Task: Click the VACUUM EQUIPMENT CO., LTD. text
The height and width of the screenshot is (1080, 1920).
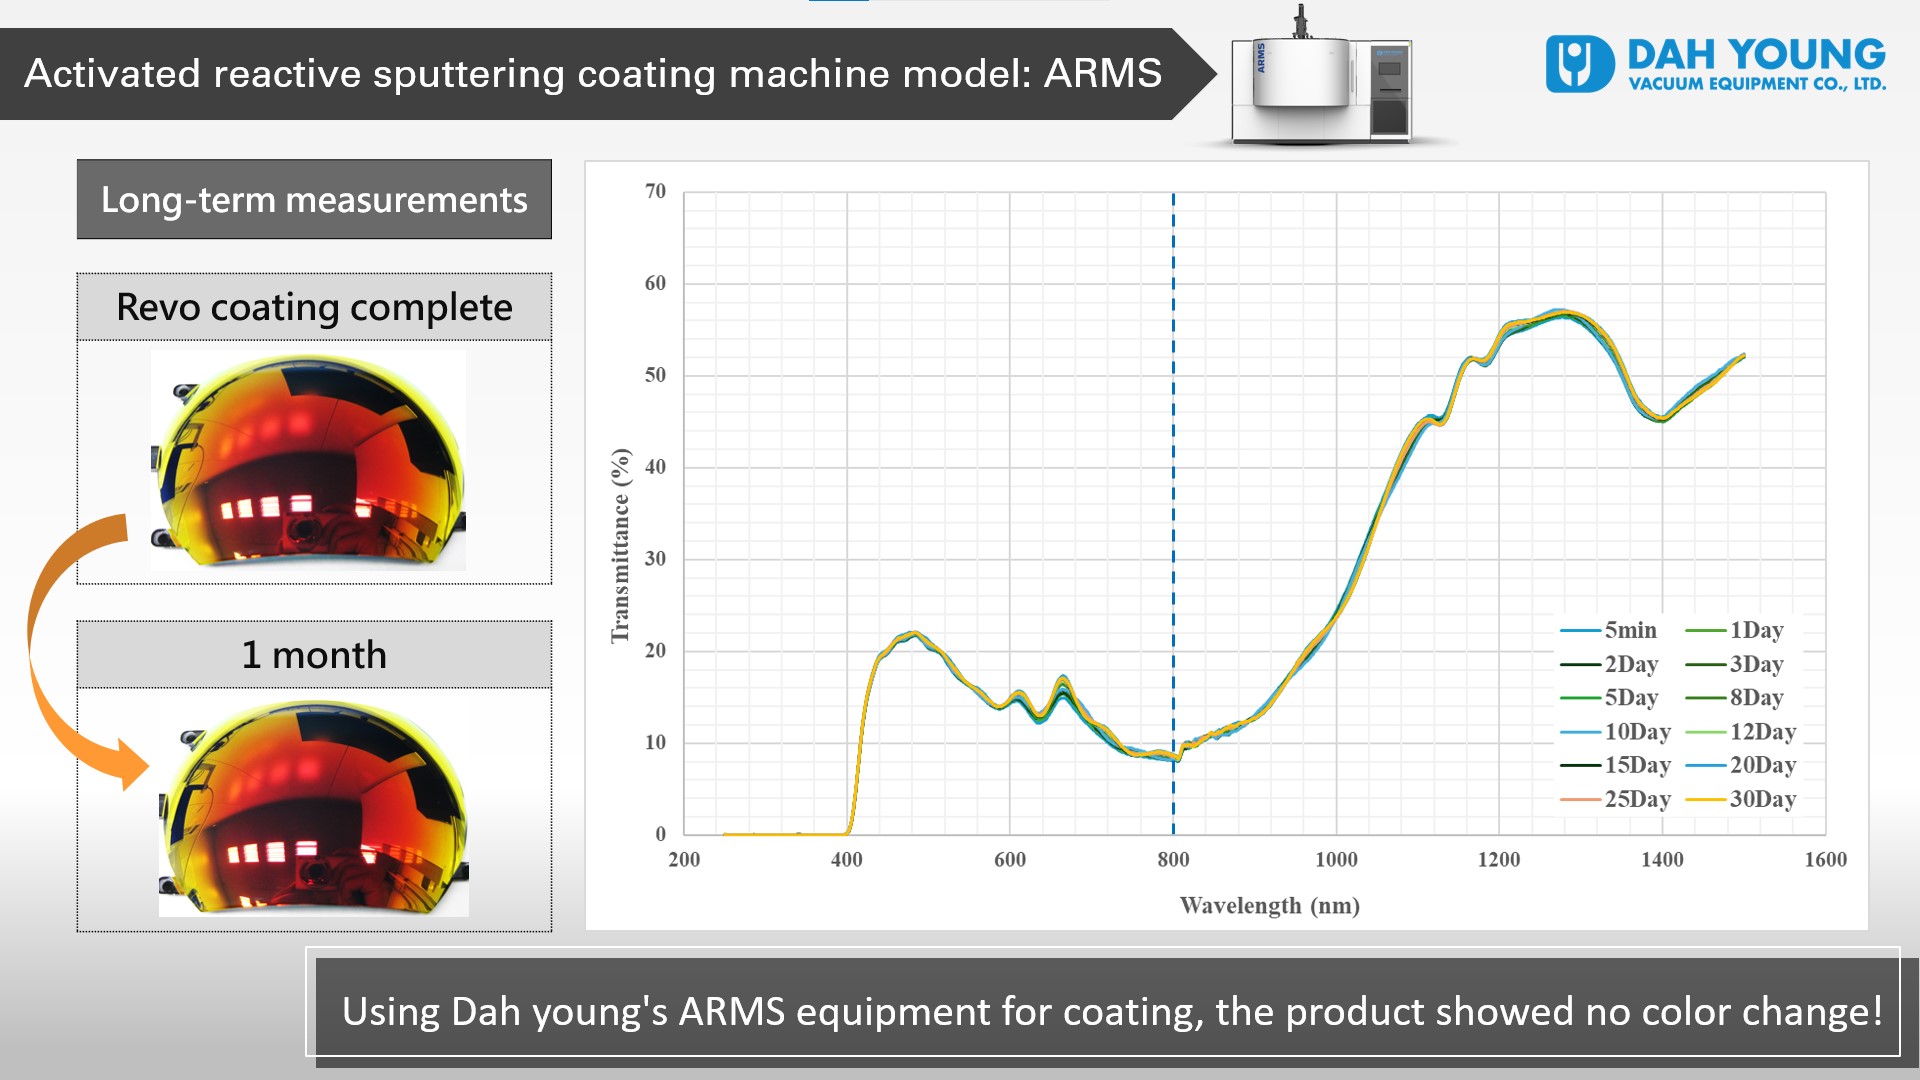Action: point(1757,84)
